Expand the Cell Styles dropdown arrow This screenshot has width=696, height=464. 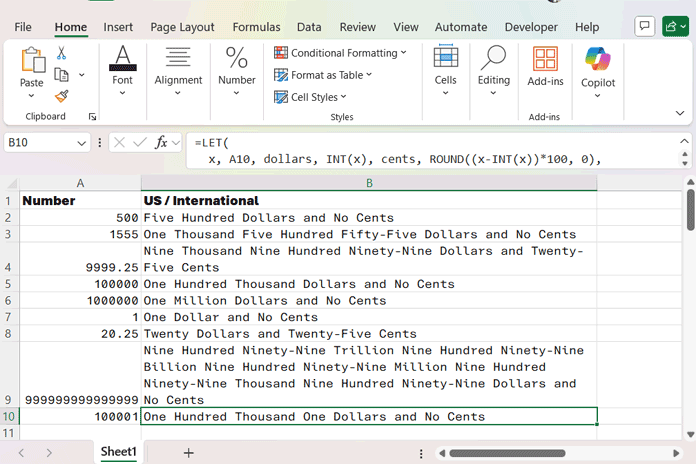click(x=344, y=97)
